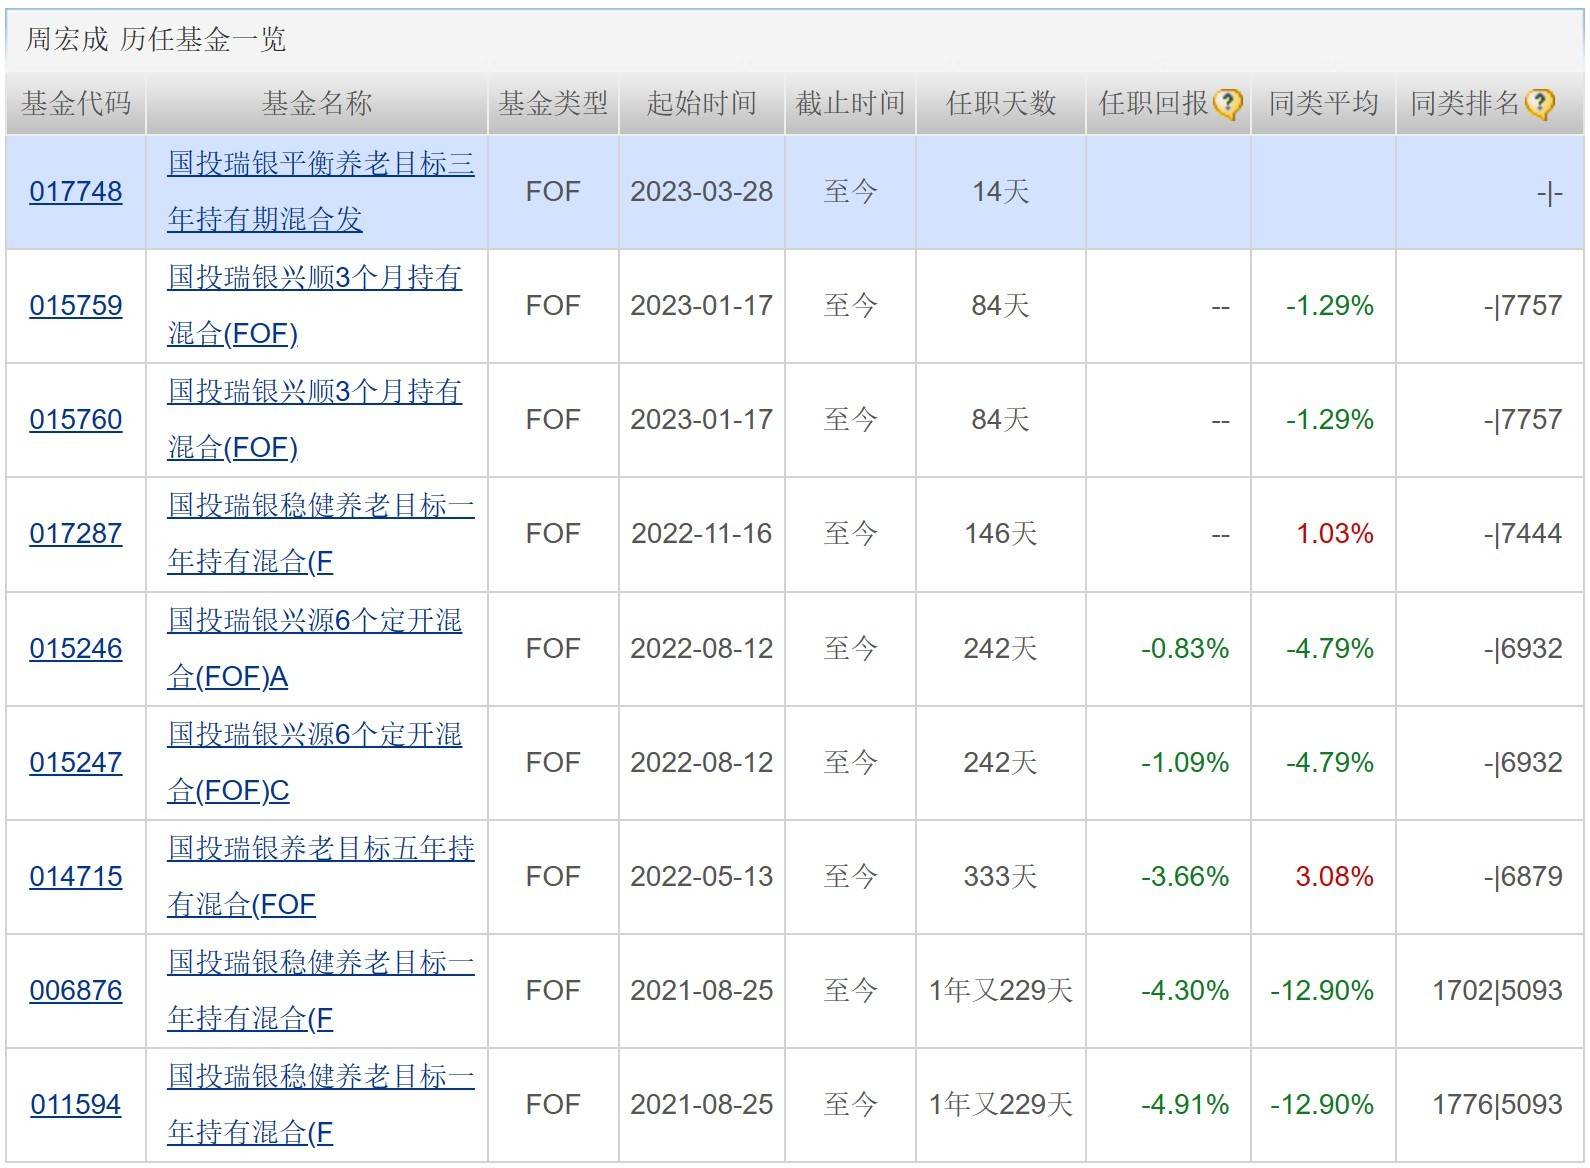Click the 截止时间 column header
The image size is (1590, 1168).
[x=850, y=104]
